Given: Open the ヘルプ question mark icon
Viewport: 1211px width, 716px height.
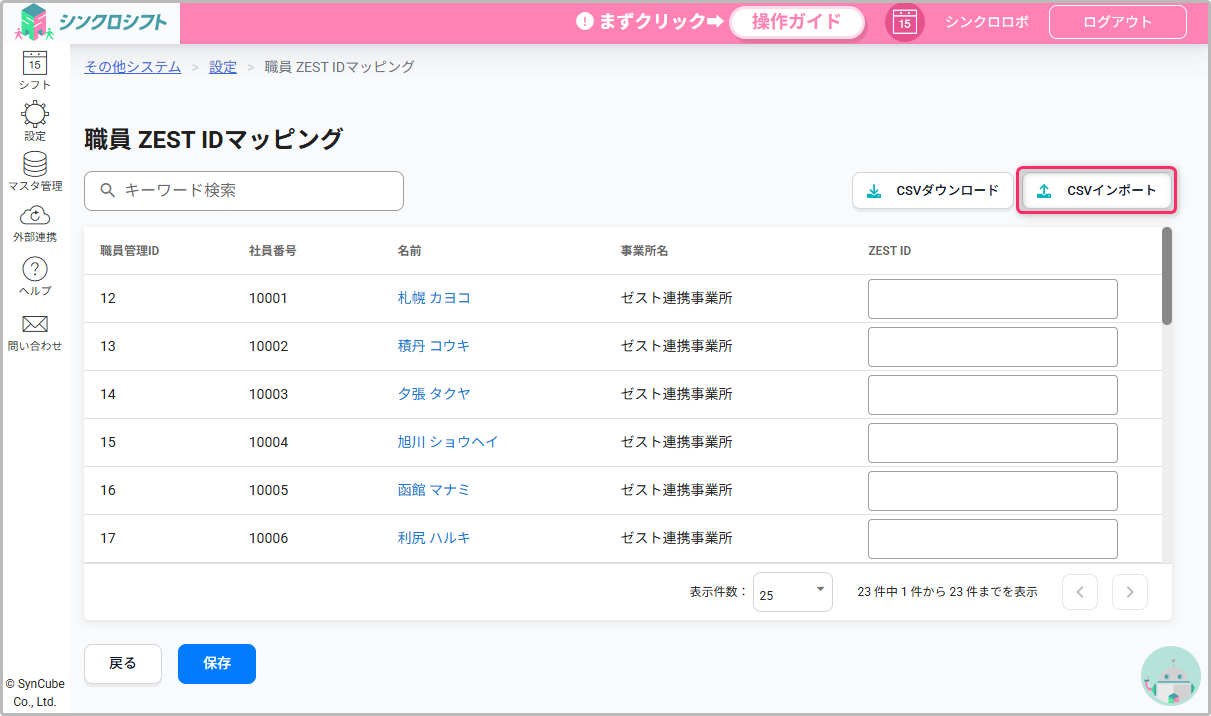Looking at the screenshot, I should 35,270.
